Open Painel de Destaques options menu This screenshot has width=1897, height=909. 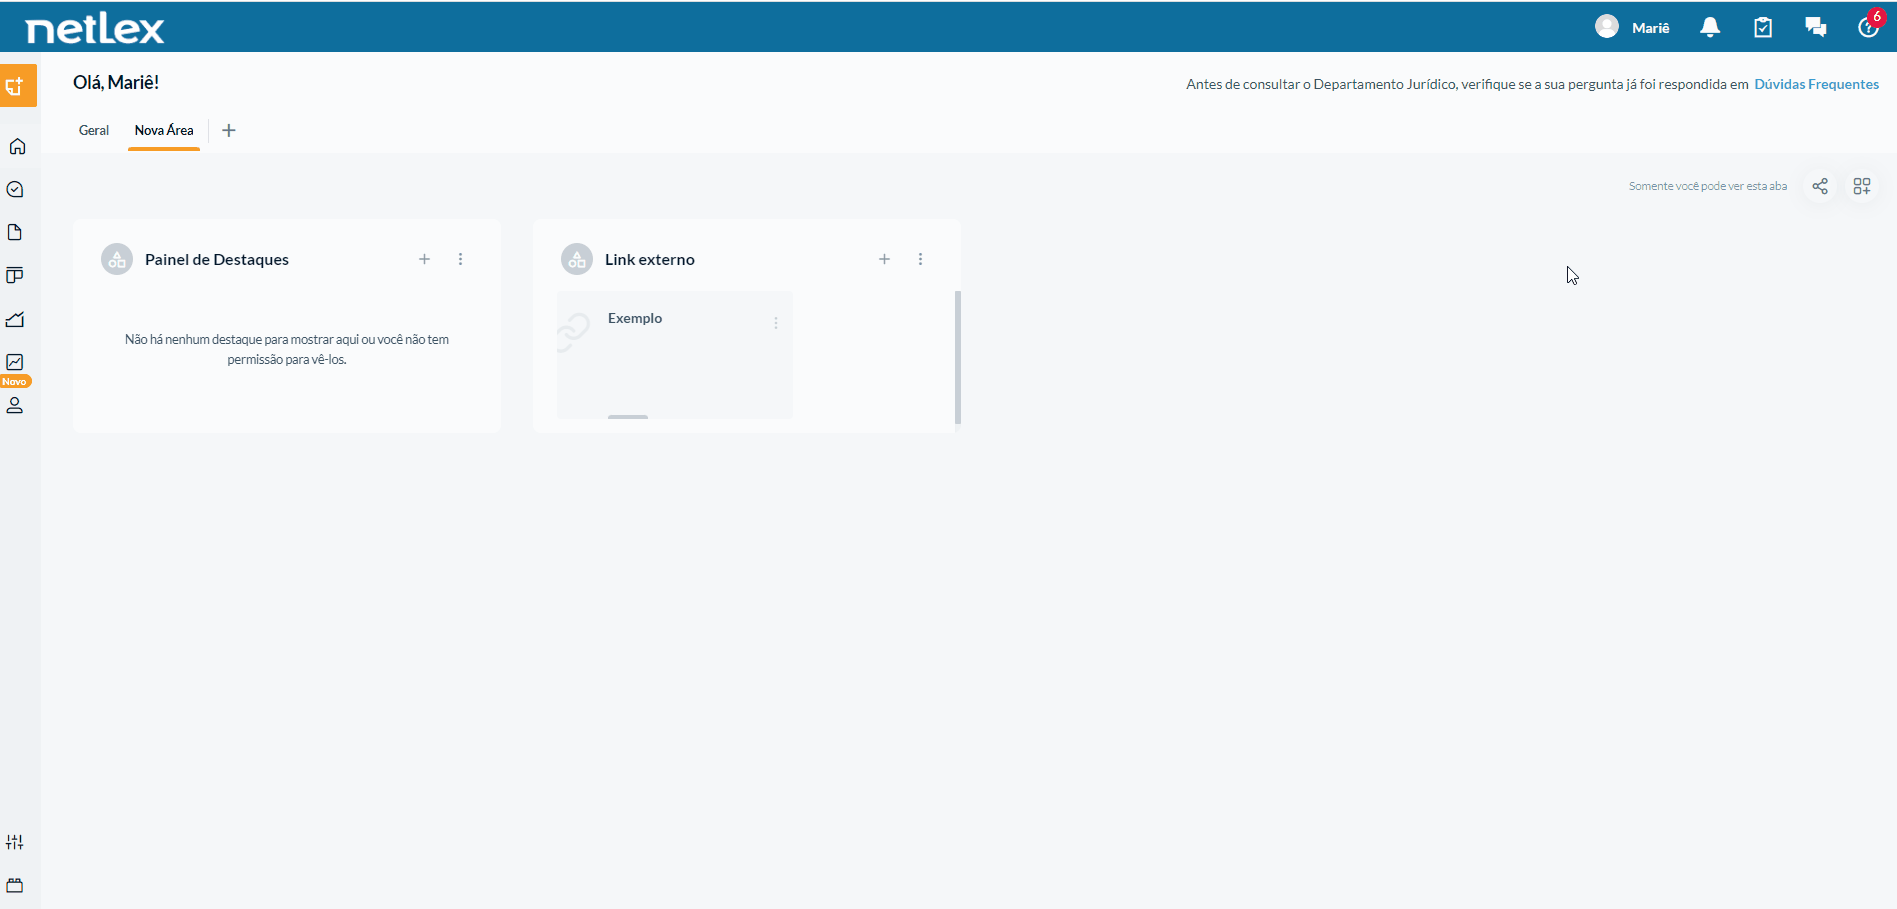coord(460,259)
